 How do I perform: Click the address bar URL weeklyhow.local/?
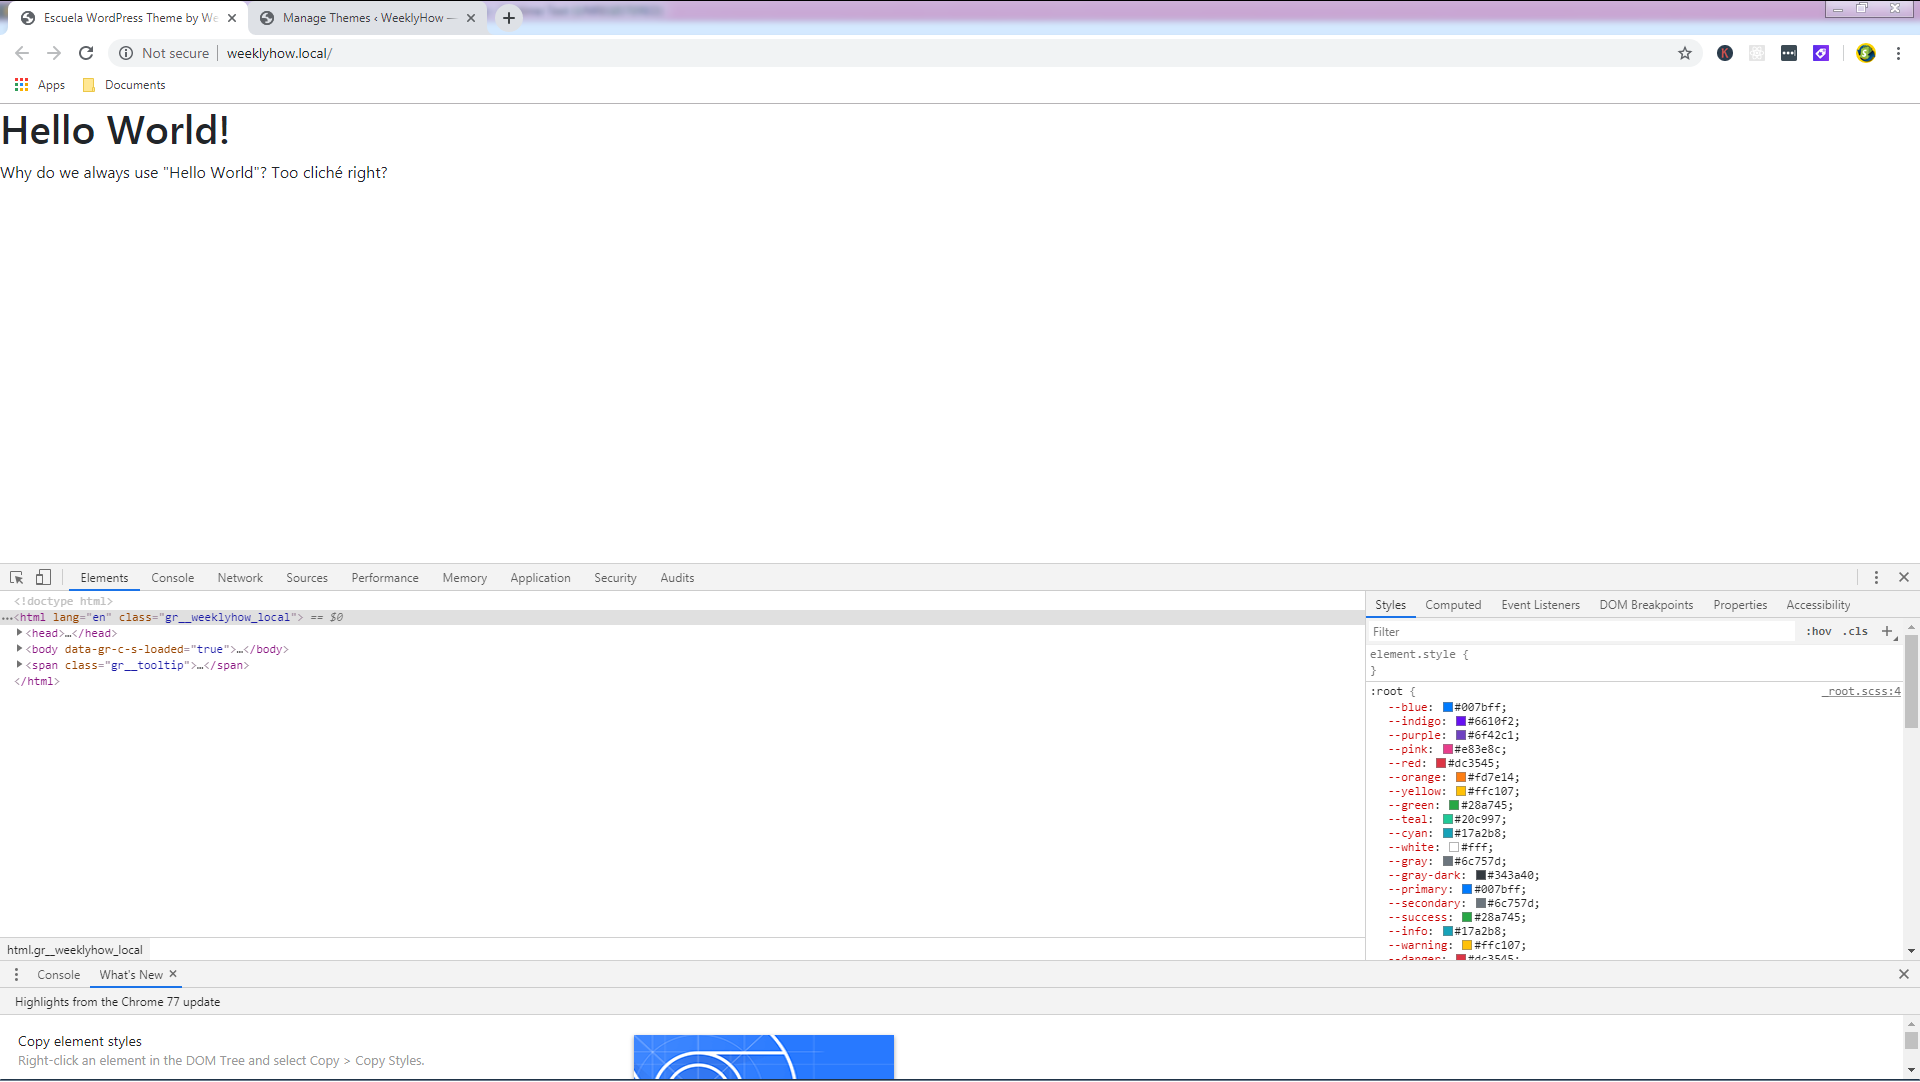click(279, 53)
